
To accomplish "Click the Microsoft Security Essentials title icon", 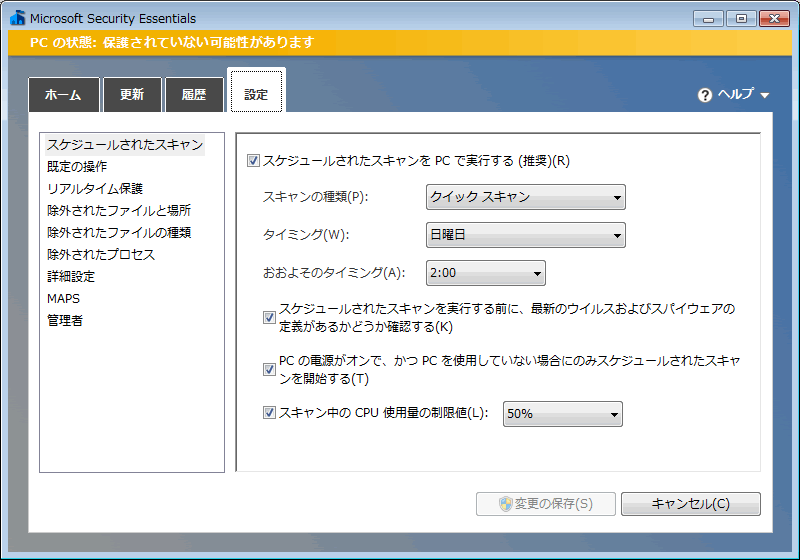I will tap(17, 18).
